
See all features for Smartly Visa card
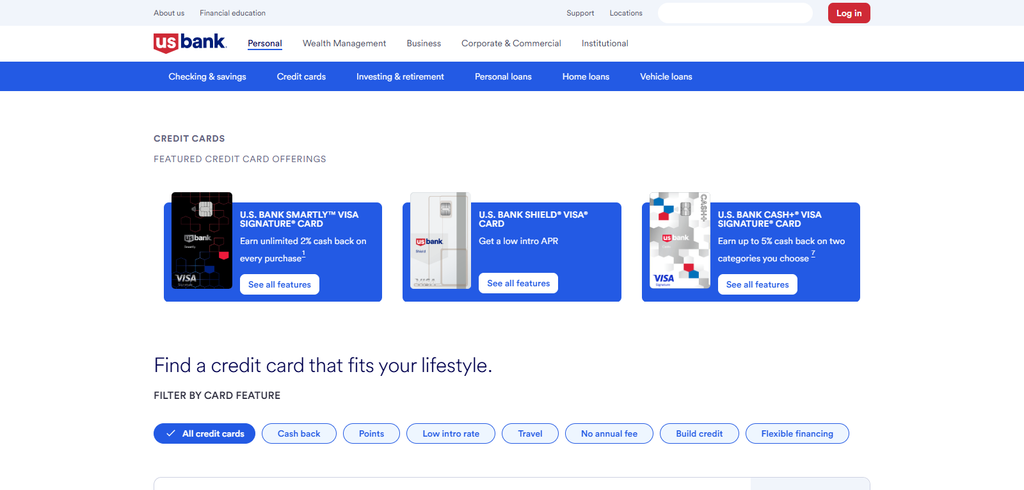click(x=280, y=284)
